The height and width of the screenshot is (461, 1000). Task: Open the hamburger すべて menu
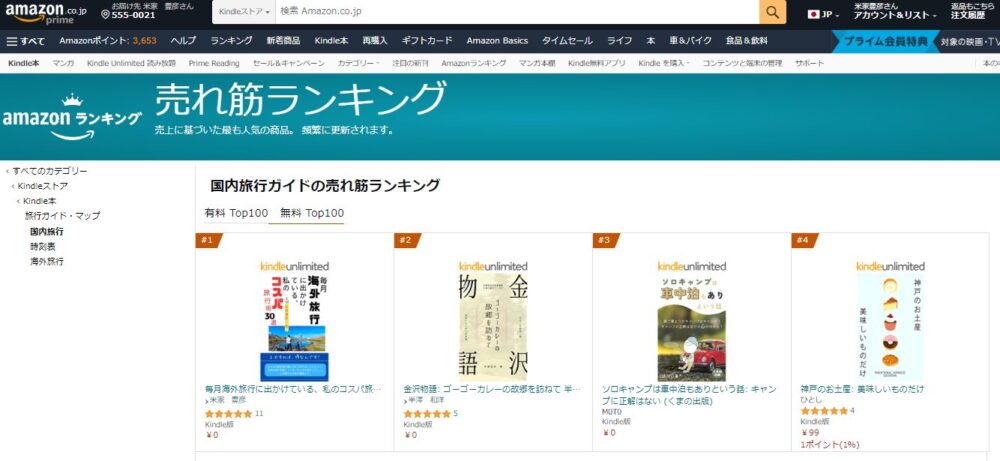pos(26,41)
